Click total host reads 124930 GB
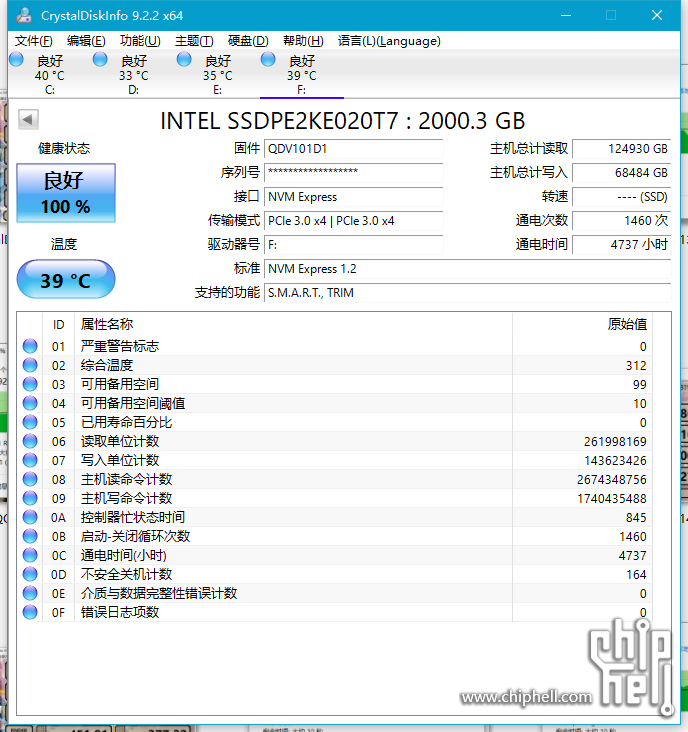 622,149
